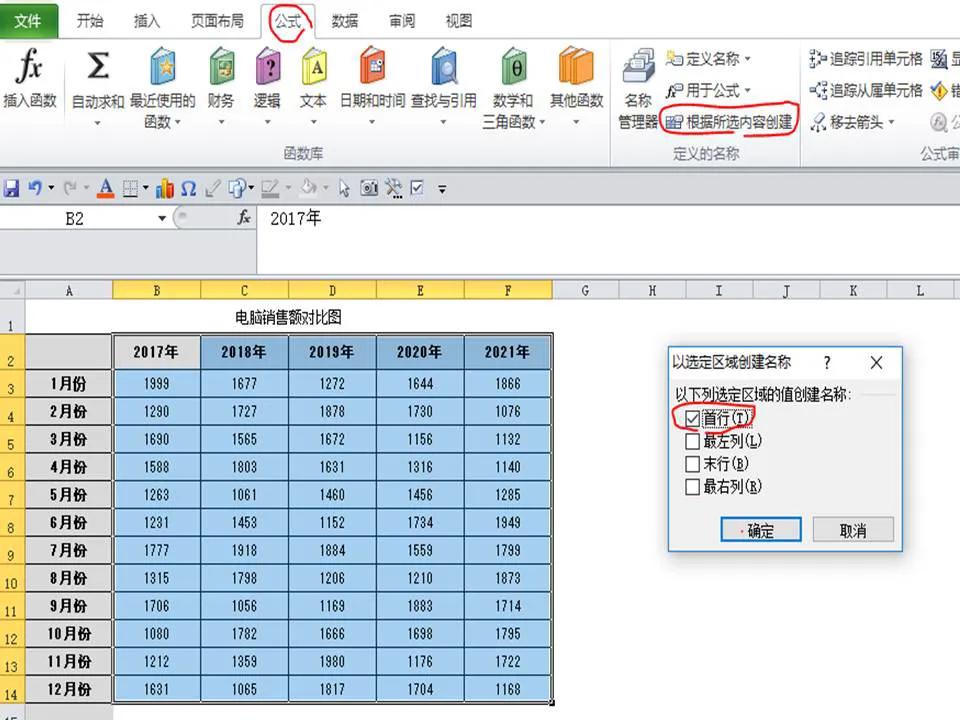Click the checkbox icon in quick toolbar
The height and width of the screenshot is (720, 960).
pyautogui.click(x=417, y=188)
